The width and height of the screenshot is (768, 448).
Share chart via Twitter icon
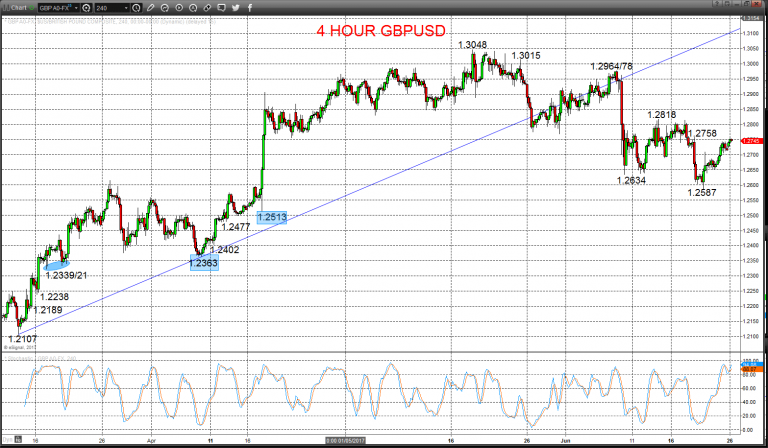[x=236, y=8]
